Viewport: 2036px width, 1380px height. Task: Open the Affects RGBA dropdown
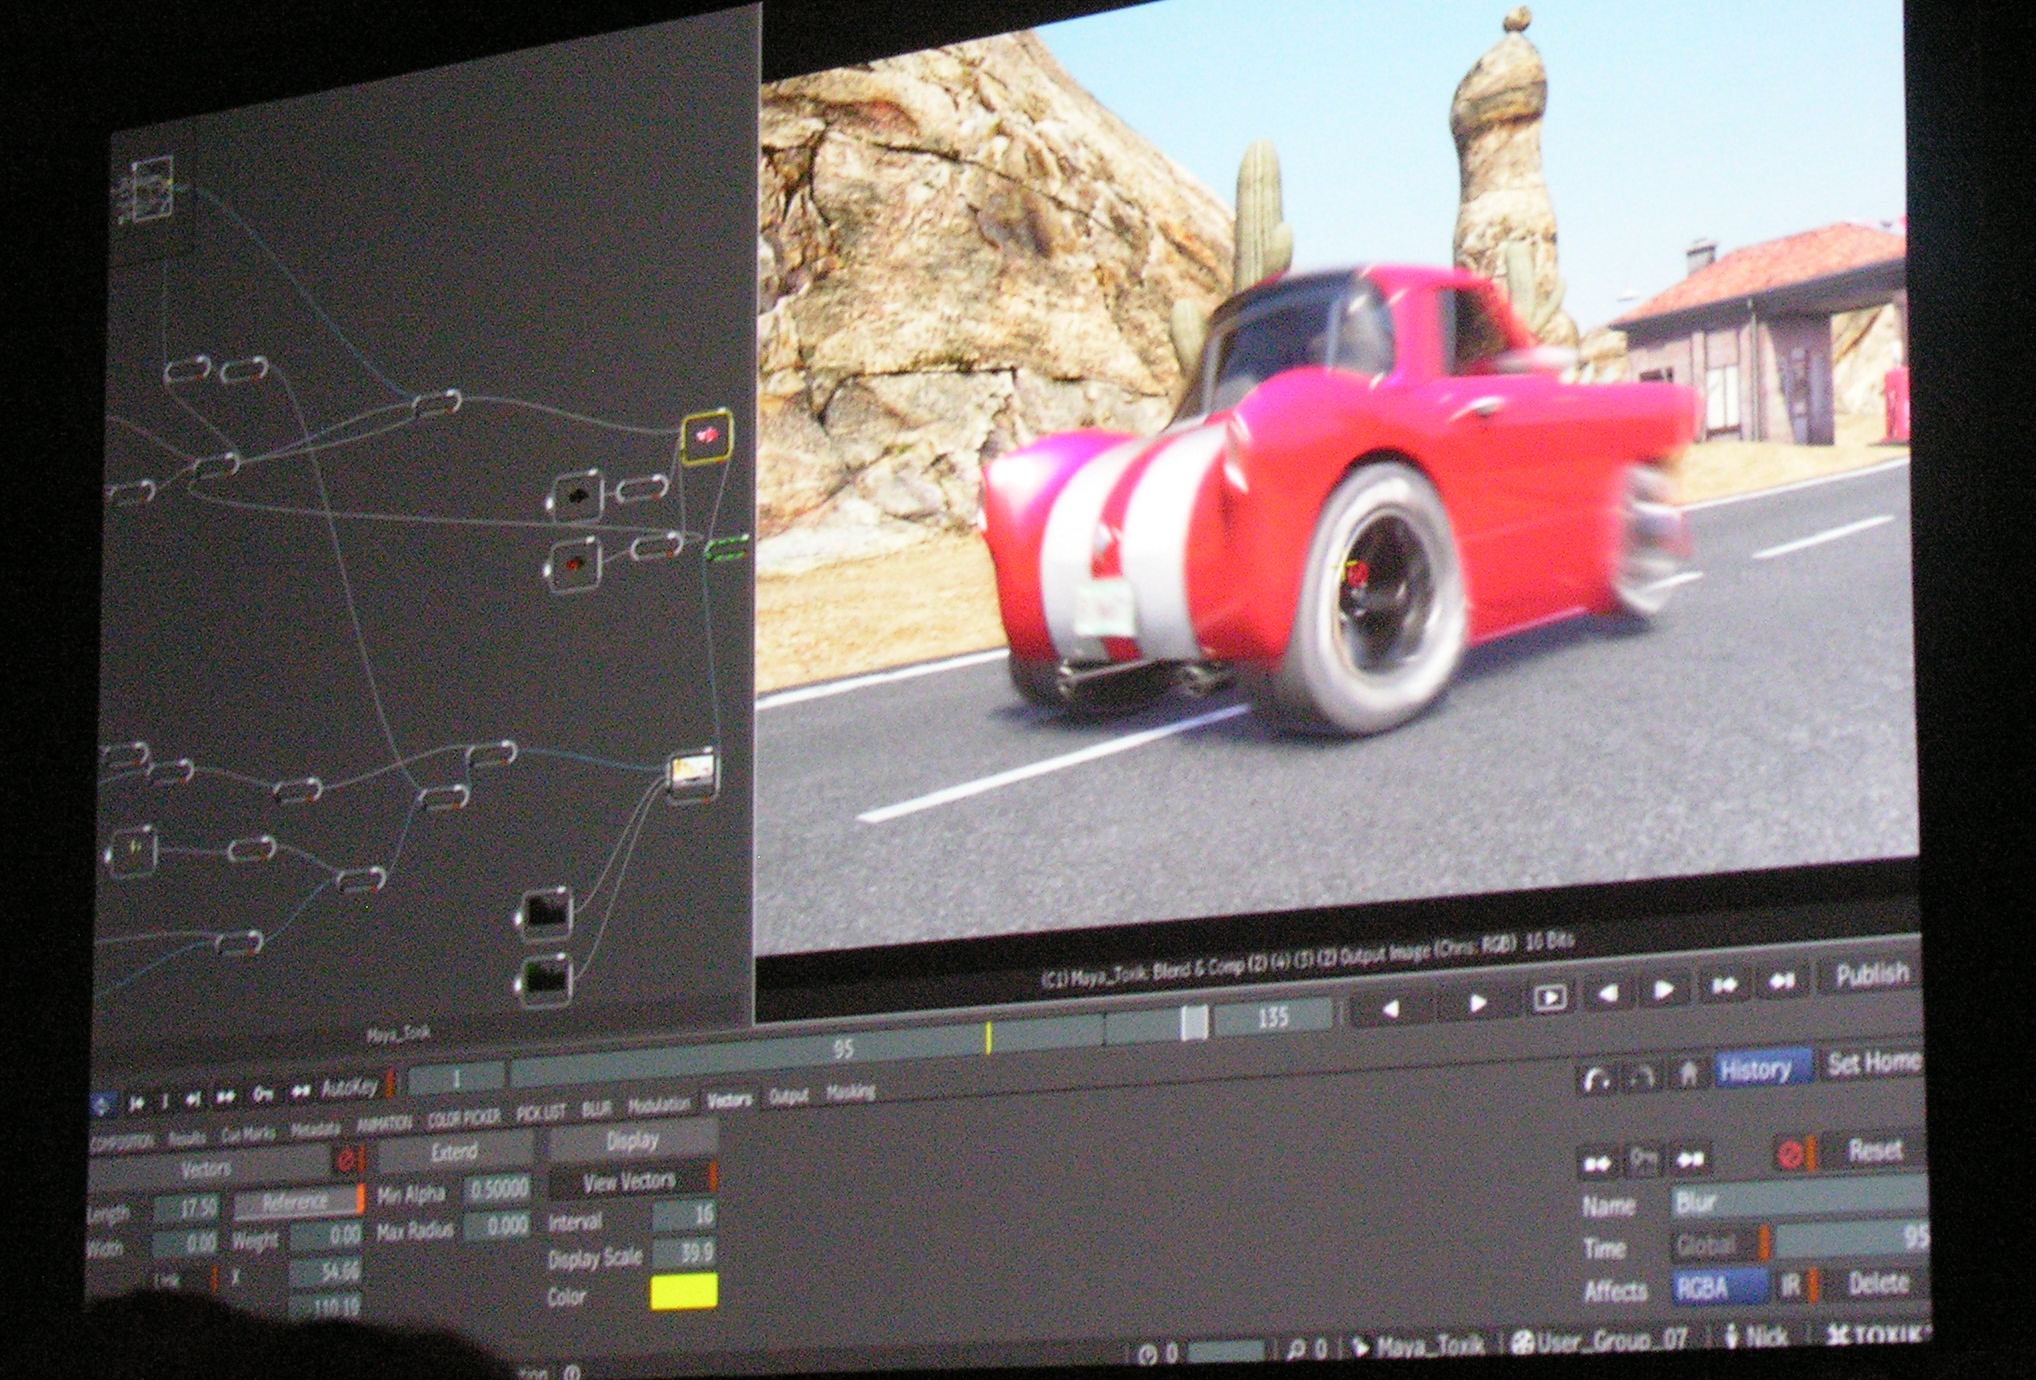pyautogui.click(x=1718, y=1288)
